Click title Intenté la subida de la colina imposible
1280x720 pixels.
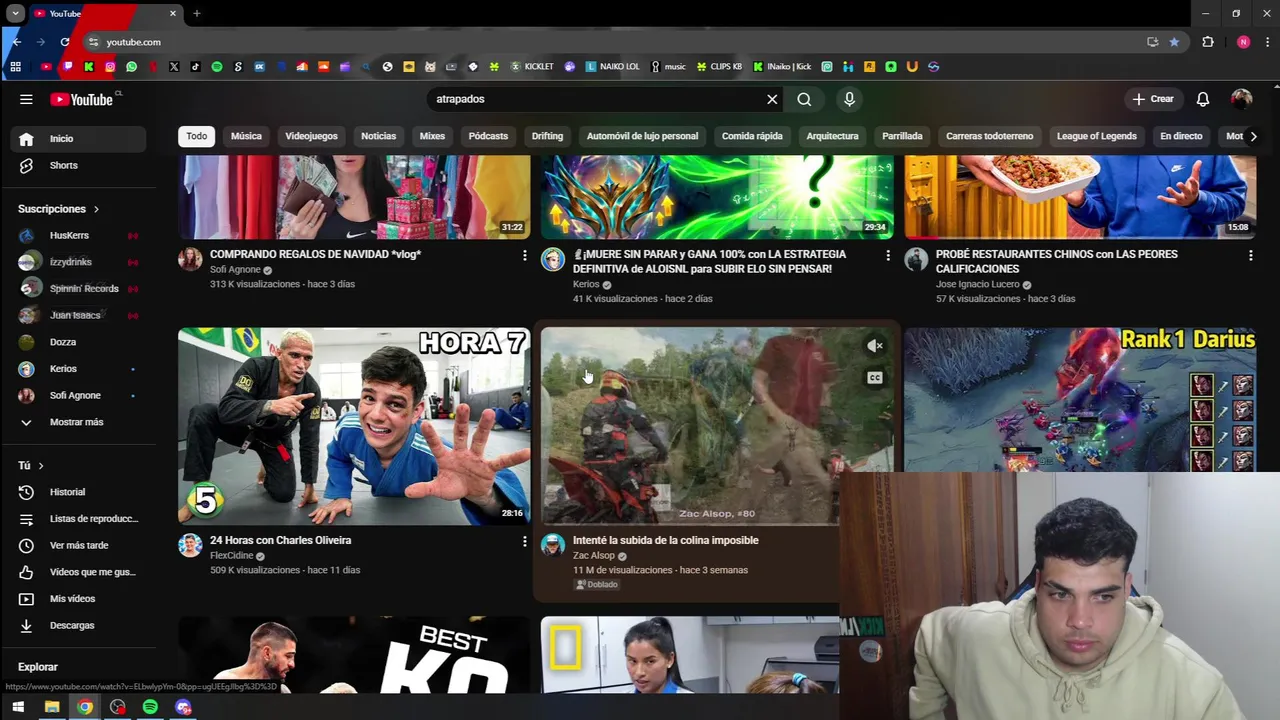(666, 540)
